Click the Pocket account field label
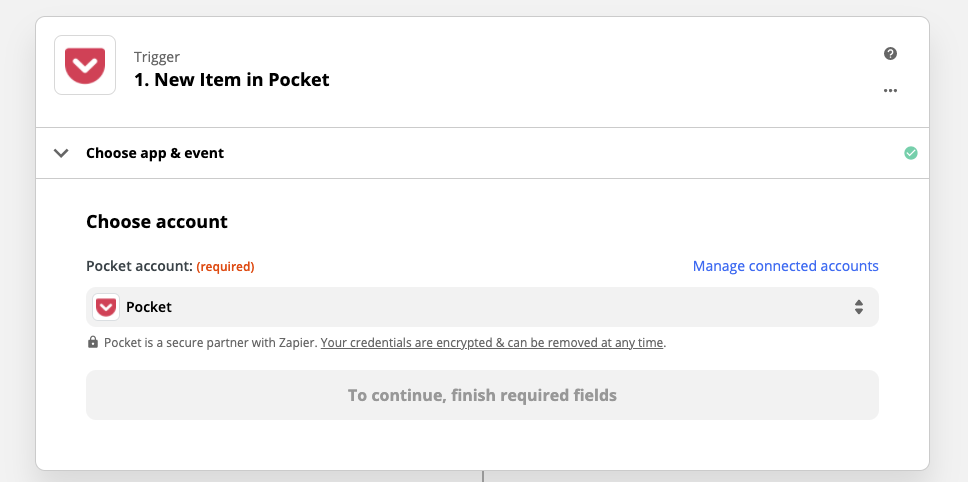Viewport: 968px width, 482px height. pos(140,266)
